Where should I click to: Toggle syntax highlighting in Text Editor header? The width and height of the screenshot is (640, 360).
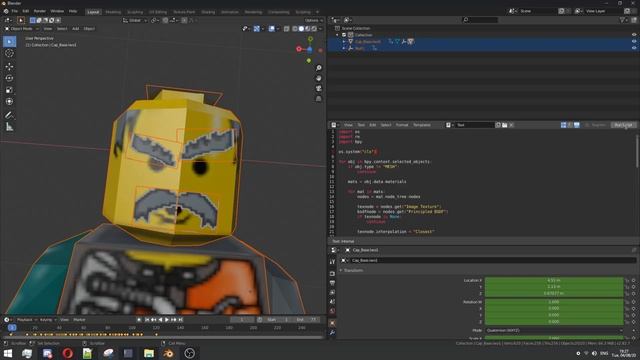pos(576,125)
